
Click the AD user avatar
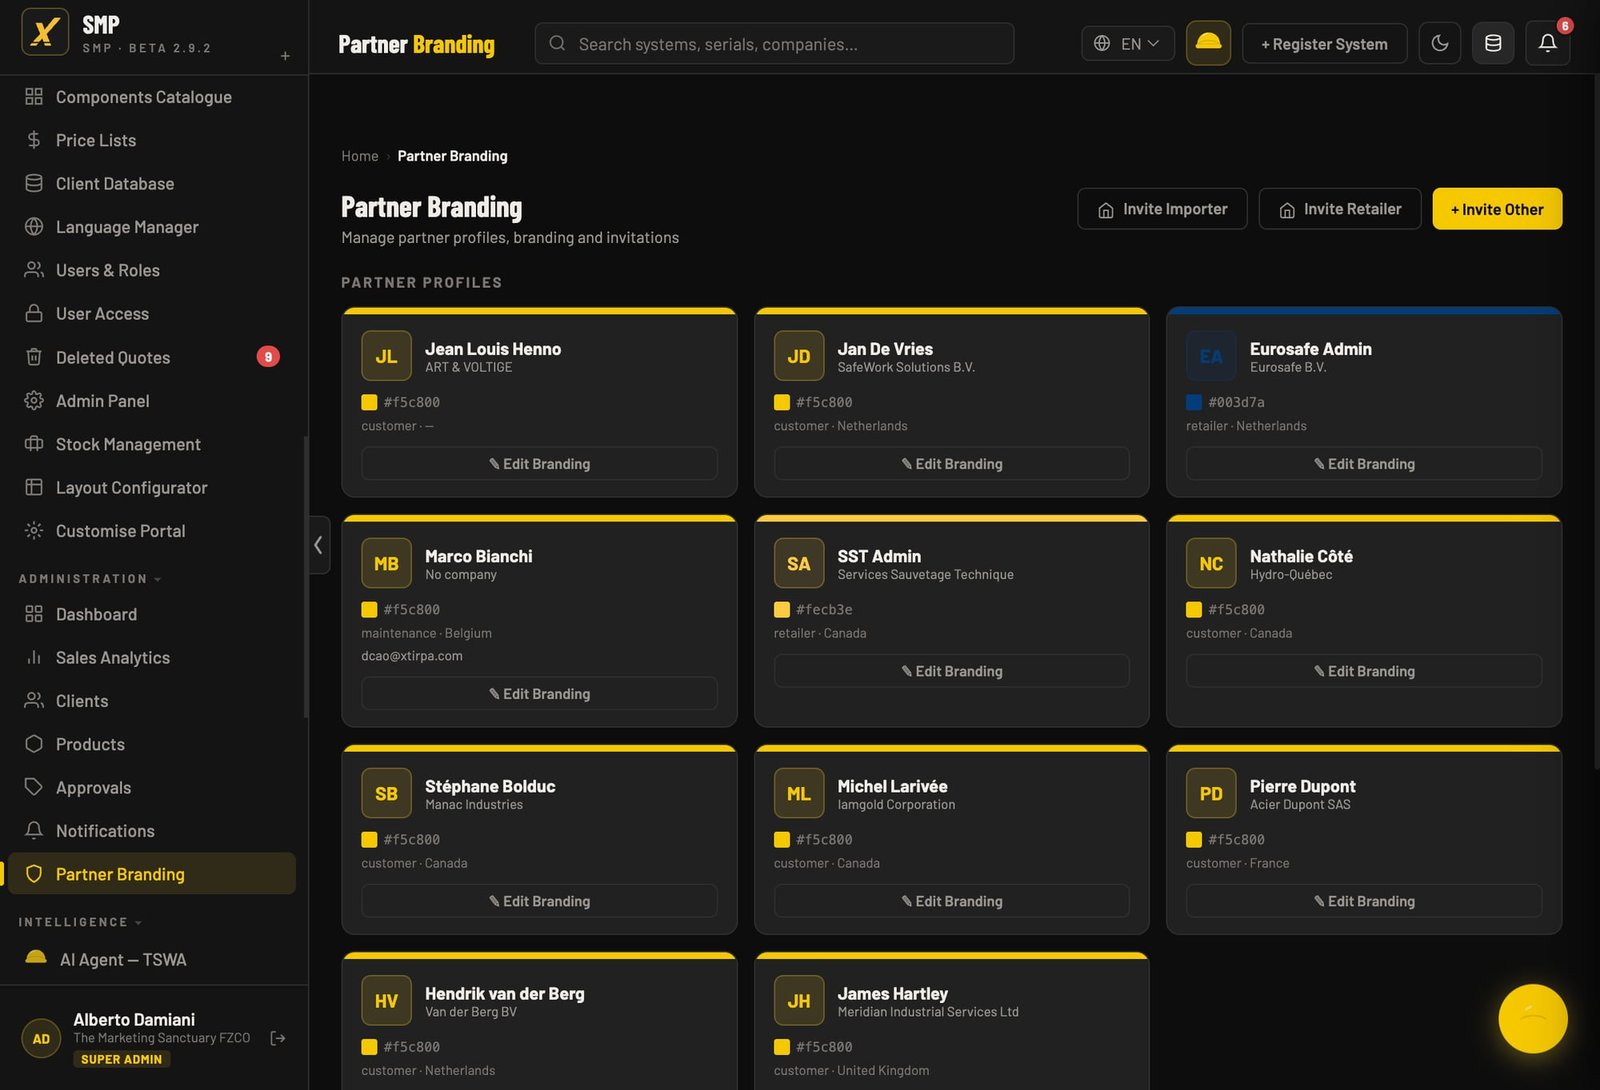coord(41,1039)
